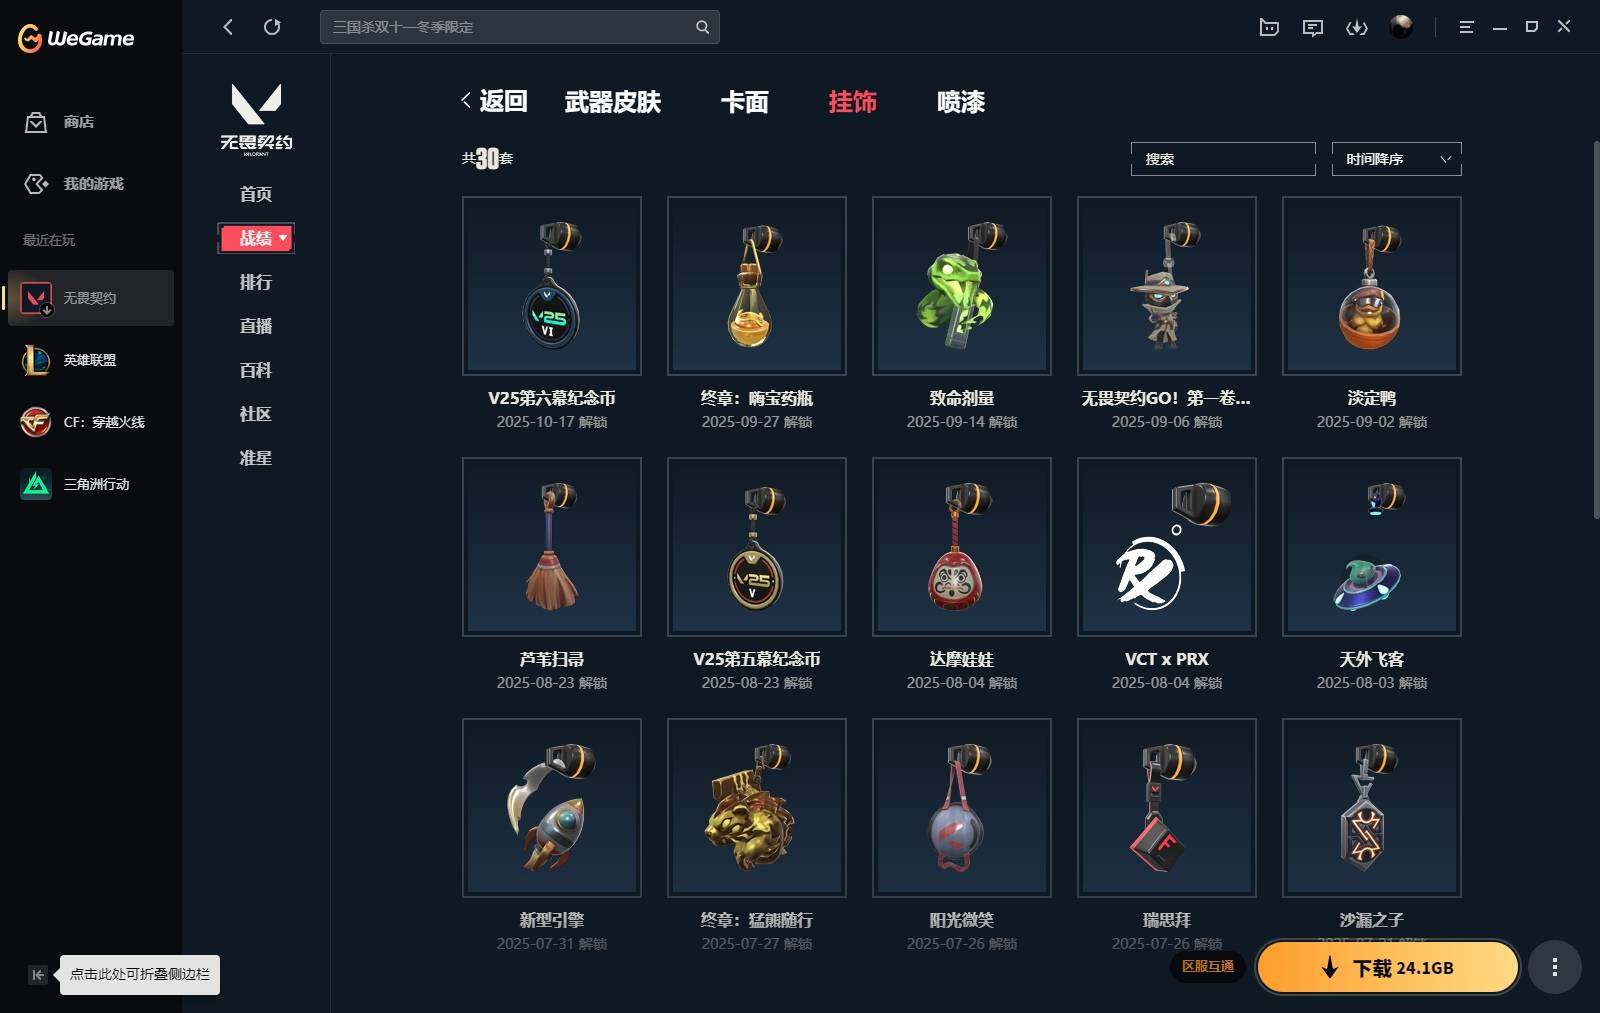
Task: Open the messages chat icon
Action: tap(1313, 27)
